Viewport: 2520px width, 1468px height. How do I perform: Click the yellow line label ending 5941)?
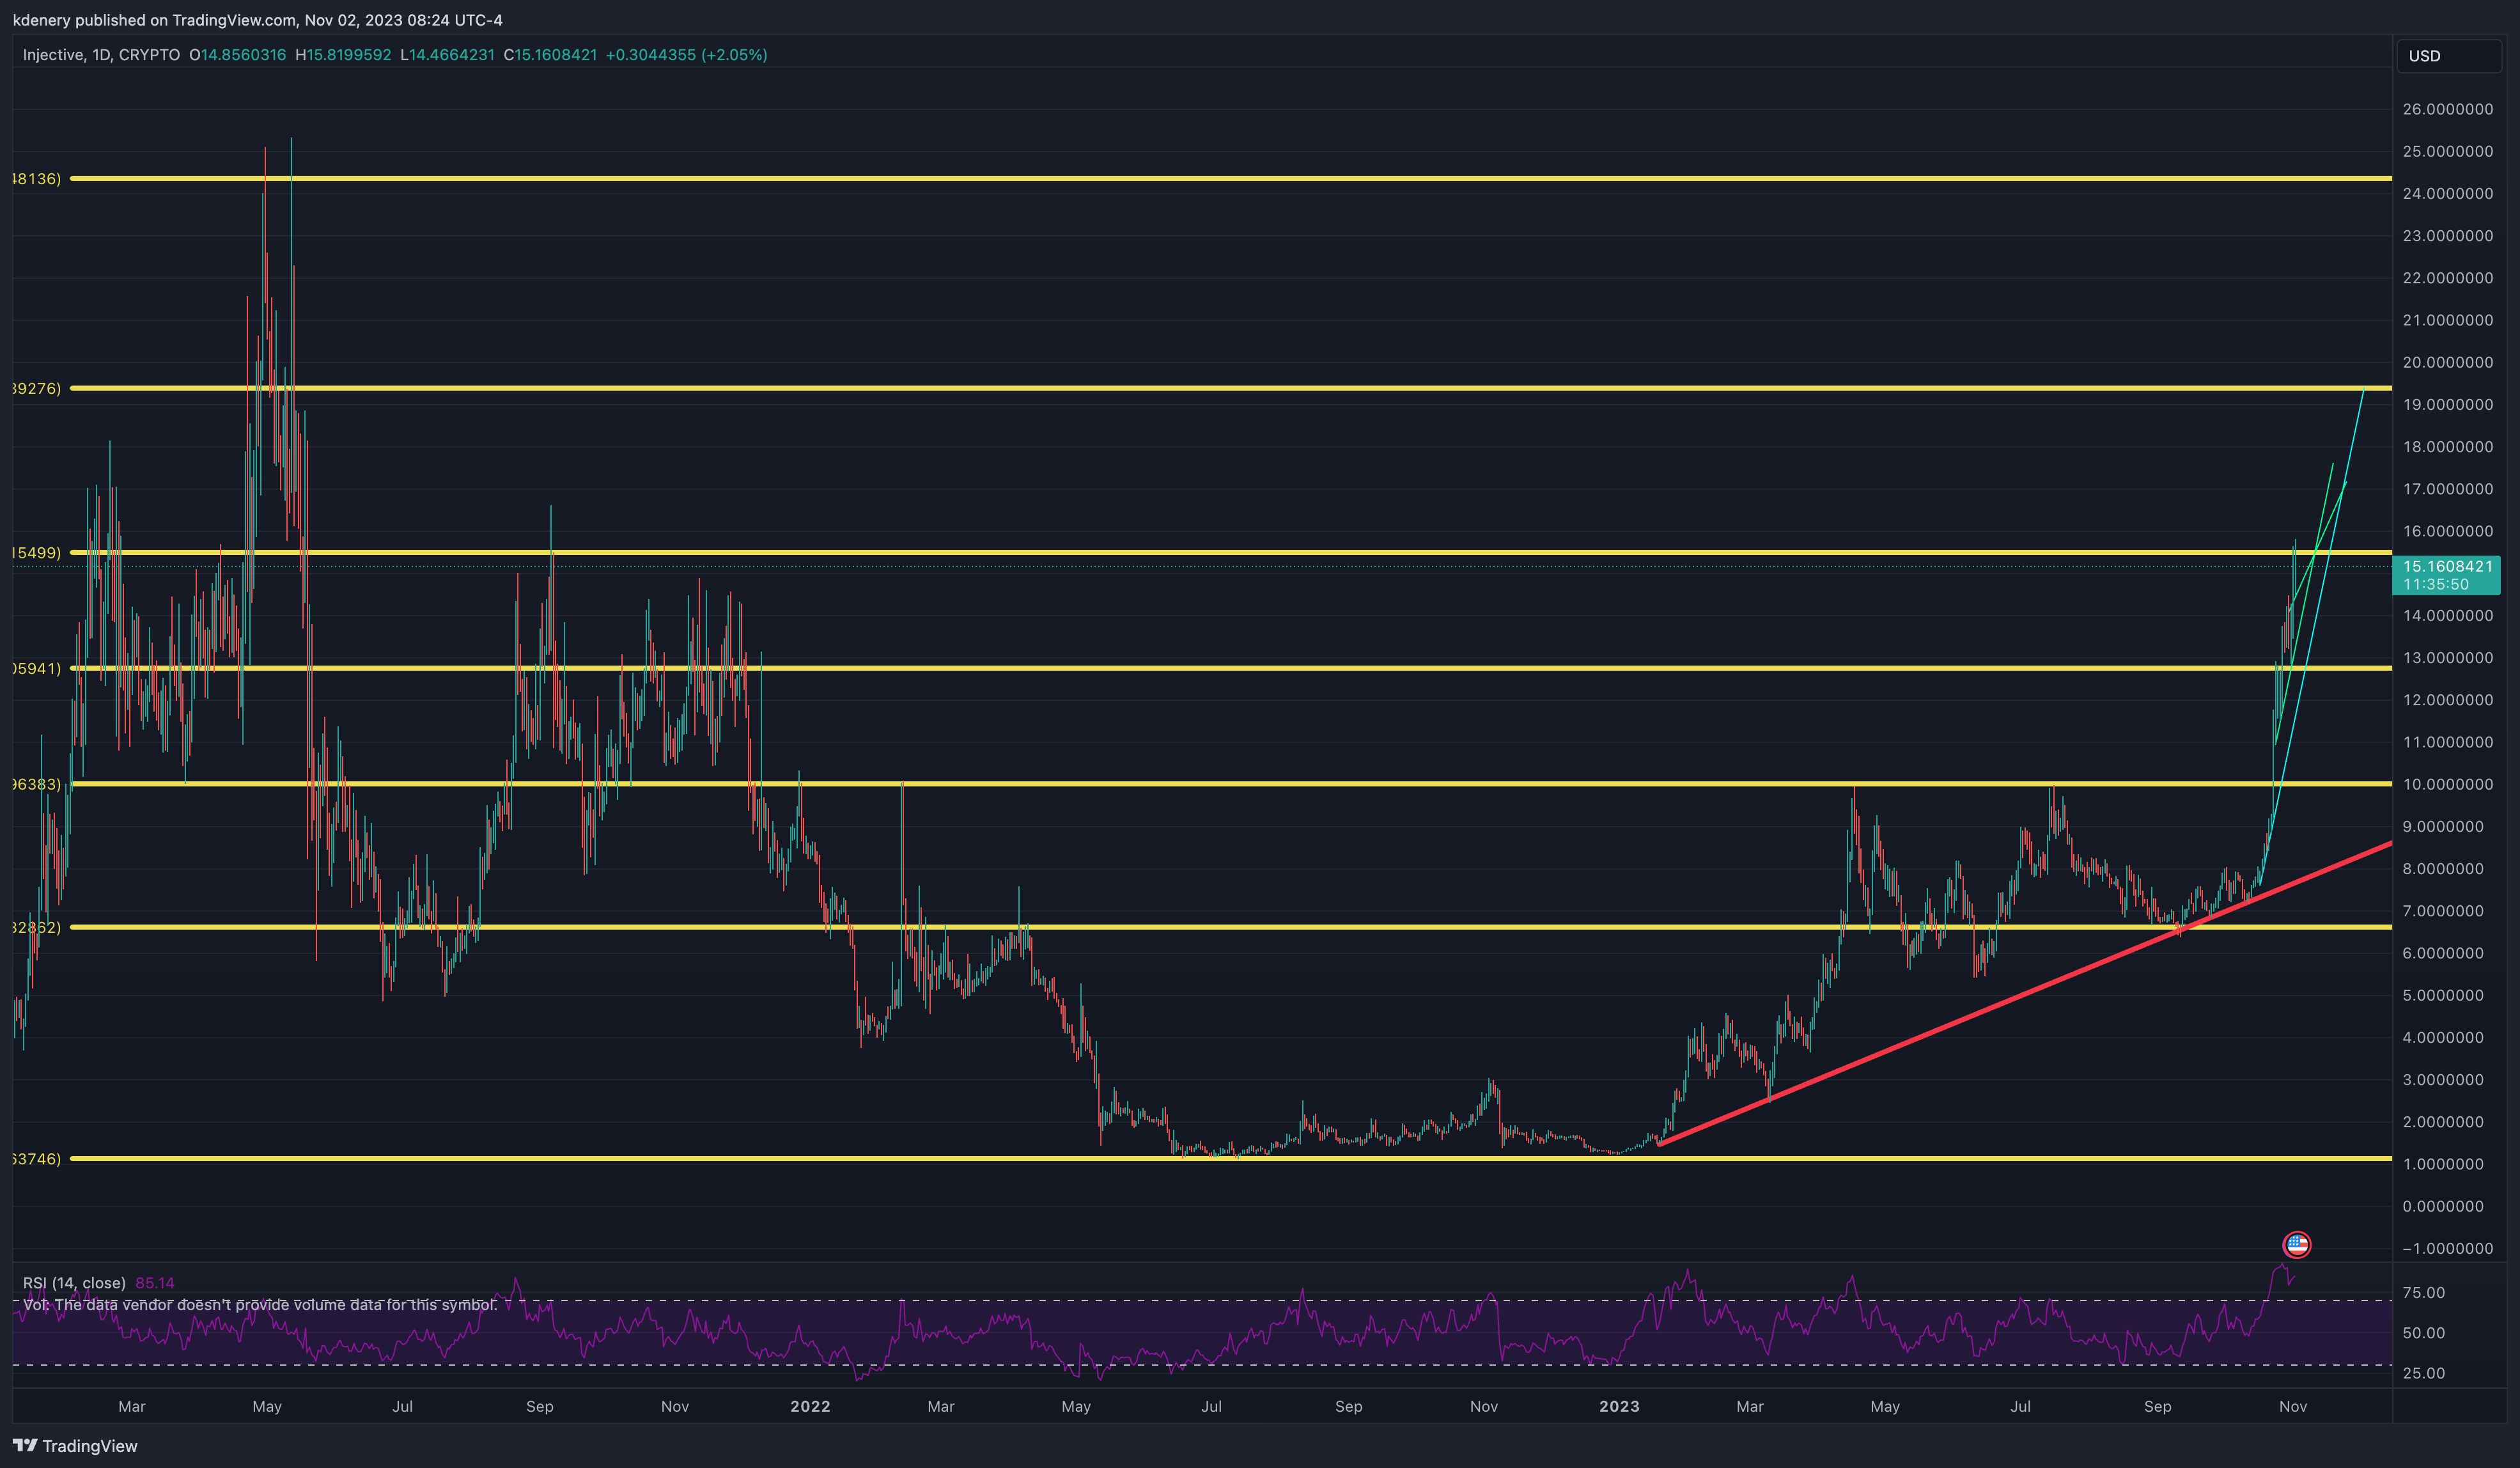point(37,668)
